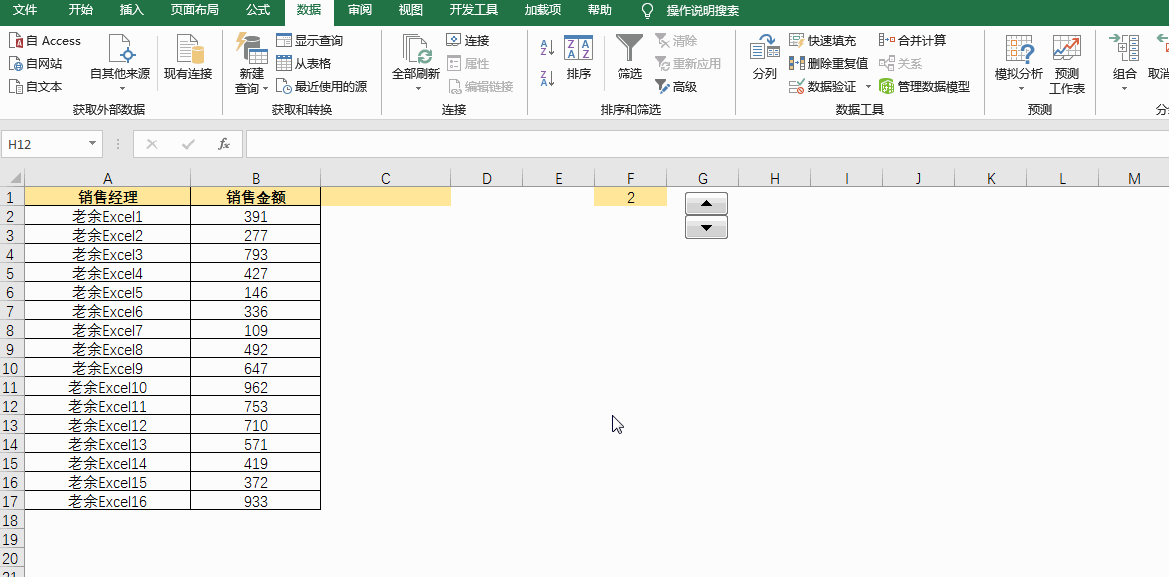This screenshot has height=577, width=1169.
Task: Open Advanced filter (高级)
Action: click(x=675, y=86)
